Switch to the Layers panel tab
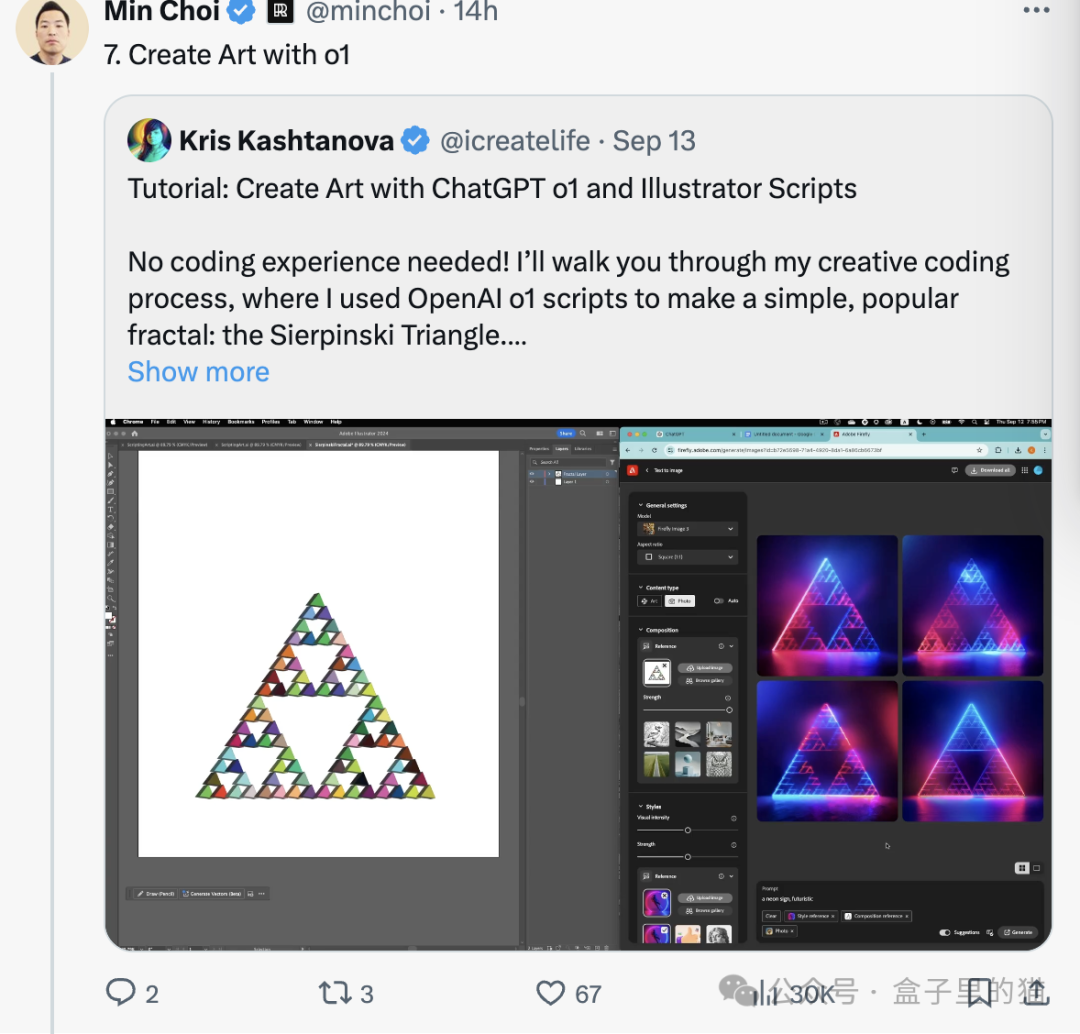The image size is (1080, 1034). 561,449
